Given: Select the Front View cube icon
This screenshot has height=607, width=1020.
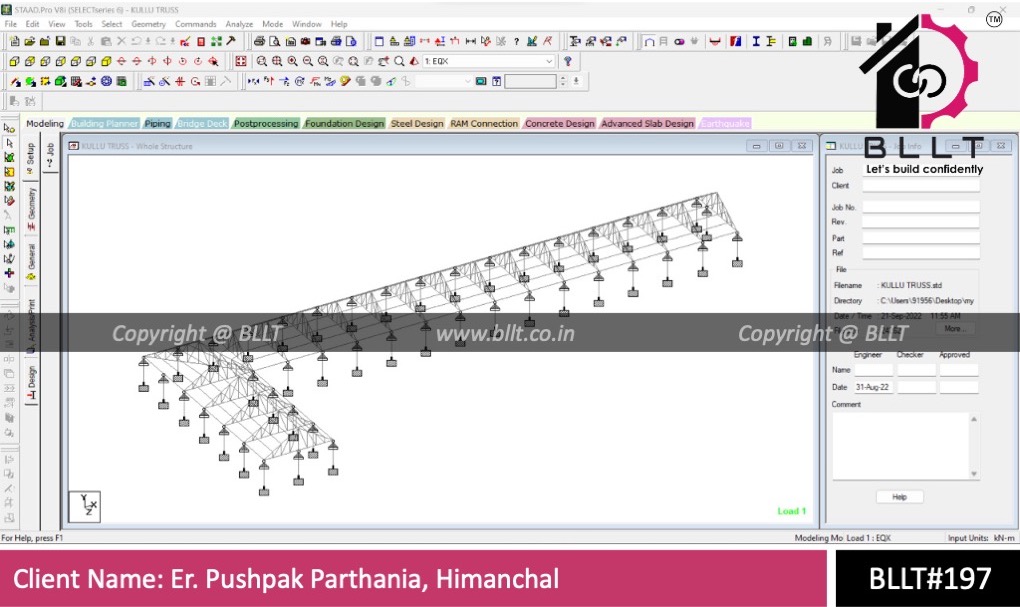Looking at the screenshot, I should [14, 61].
